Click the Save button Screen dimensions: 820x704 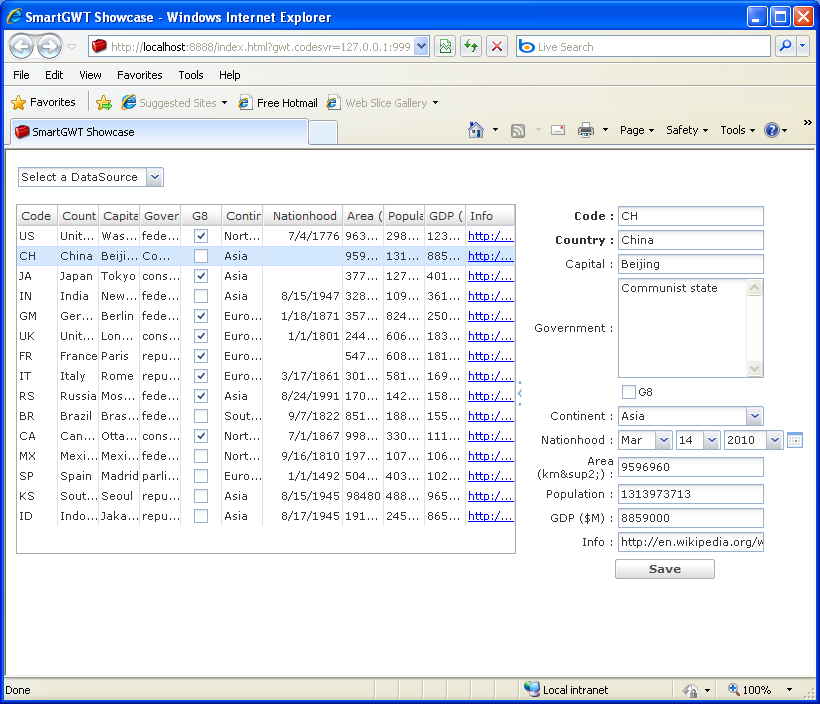(665, 569)
